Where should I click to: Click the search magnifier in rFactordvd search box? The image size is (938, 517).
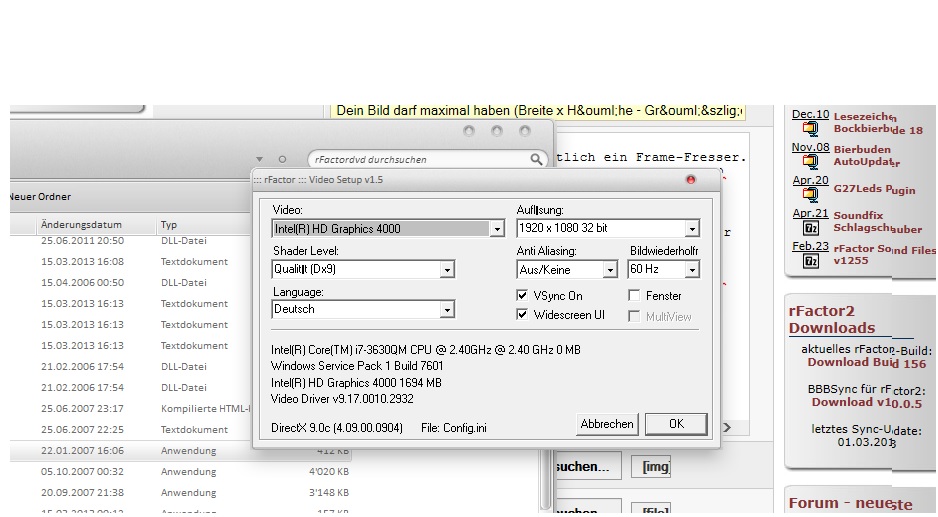[536, 159]
